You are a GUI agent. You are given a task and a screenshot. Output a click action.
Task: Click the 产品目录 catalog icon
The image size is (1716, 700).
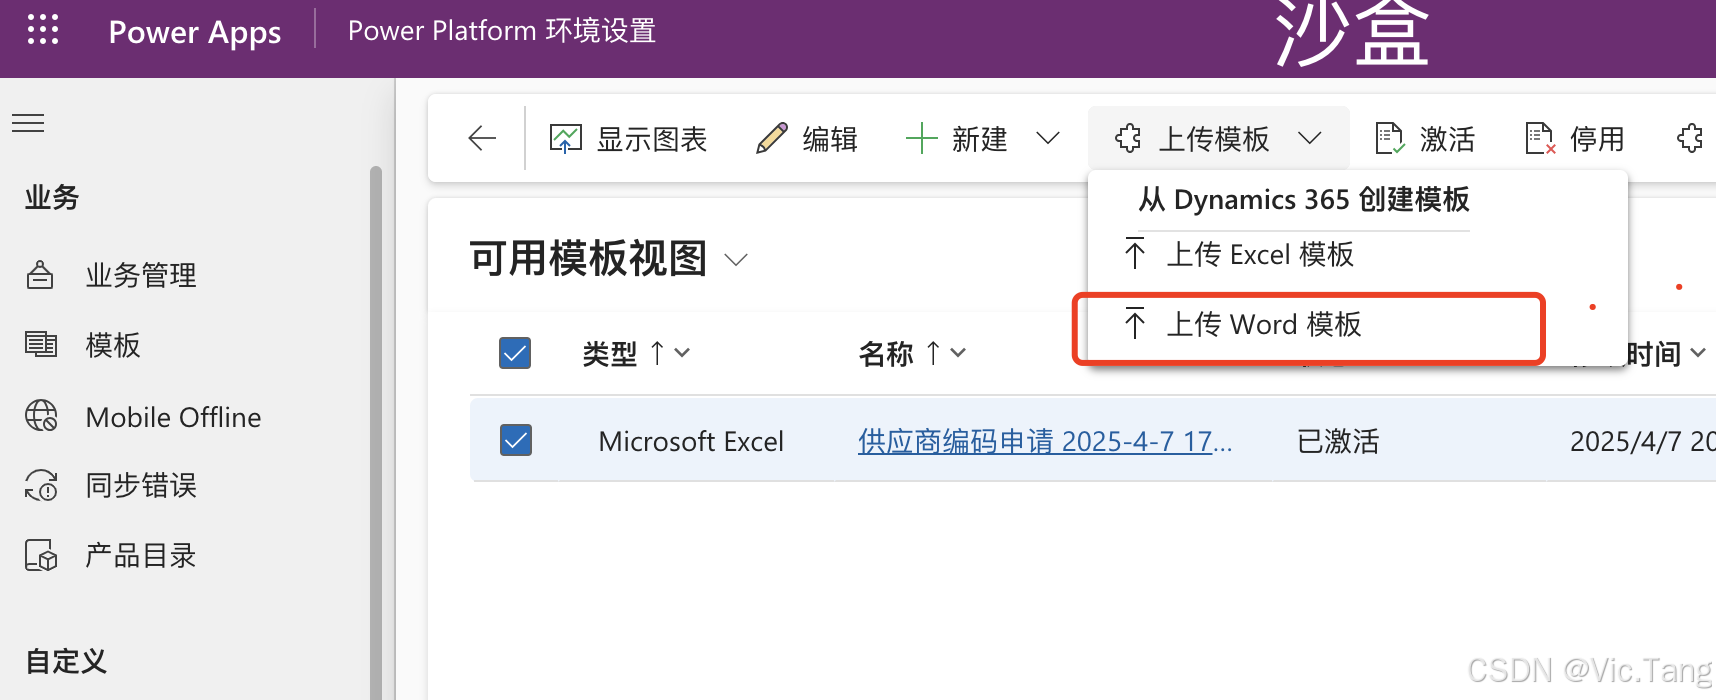tap(41, 555)
